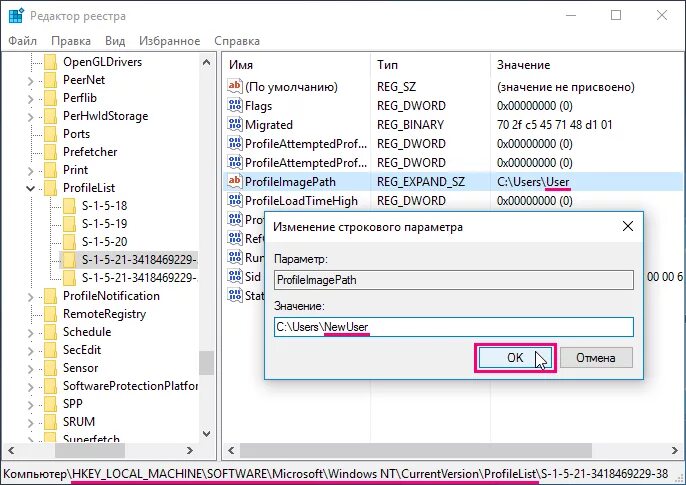This screenshot has height=485, width=686.
Task: Click the C:\Users\User value cell
Action: point(533,181)
